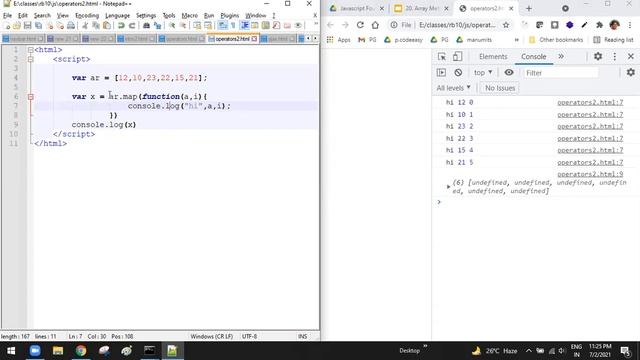Open DevTools three-dot customize menu
The image size is (640, 360).
615,56
